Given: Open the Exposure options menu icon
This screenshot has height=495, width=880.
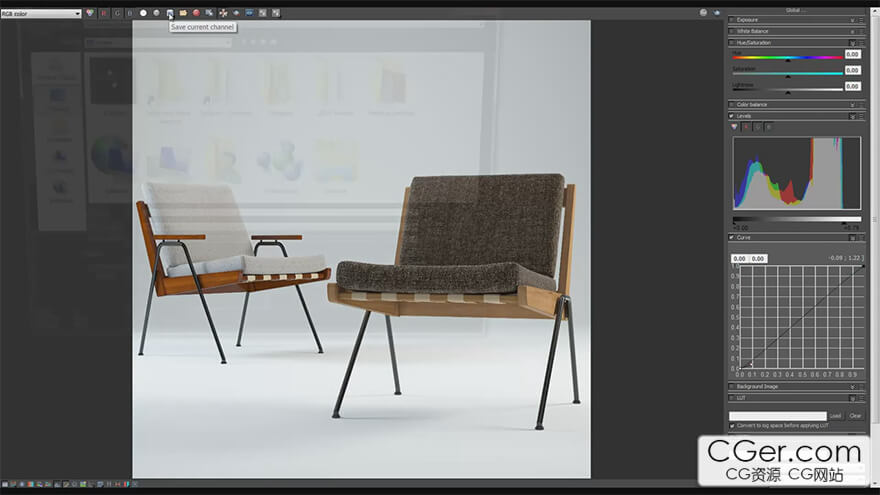Looking at the screenshot, I should pos(861,20).
